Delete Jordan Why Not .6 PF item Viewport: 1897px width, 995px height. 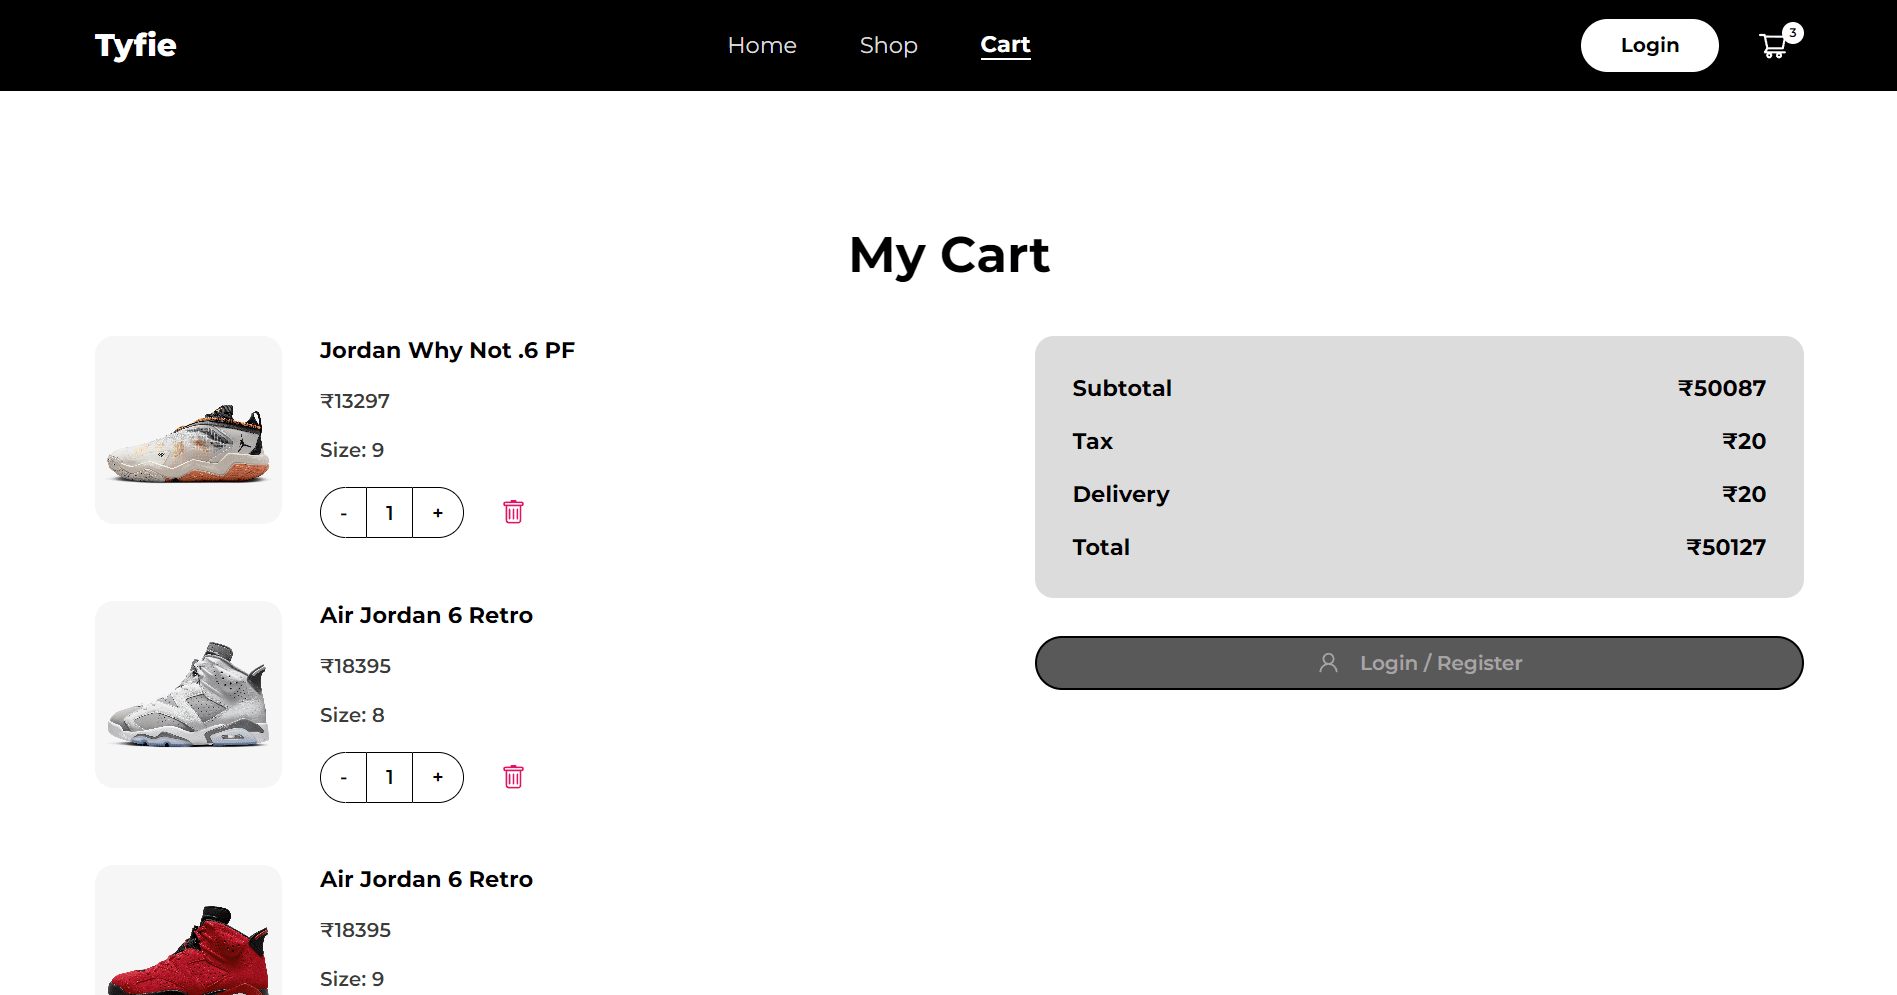[x=513, y=512]
